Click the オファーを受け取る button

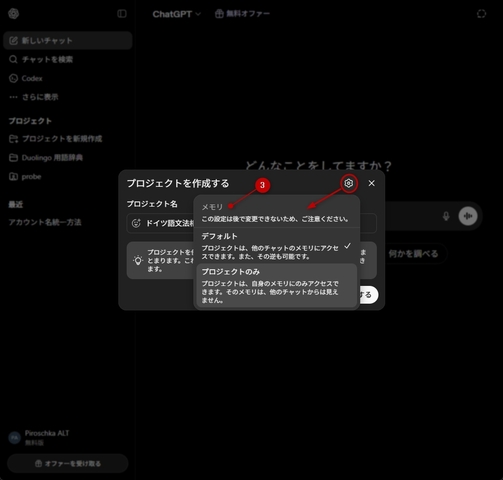(x=68, y=463)
